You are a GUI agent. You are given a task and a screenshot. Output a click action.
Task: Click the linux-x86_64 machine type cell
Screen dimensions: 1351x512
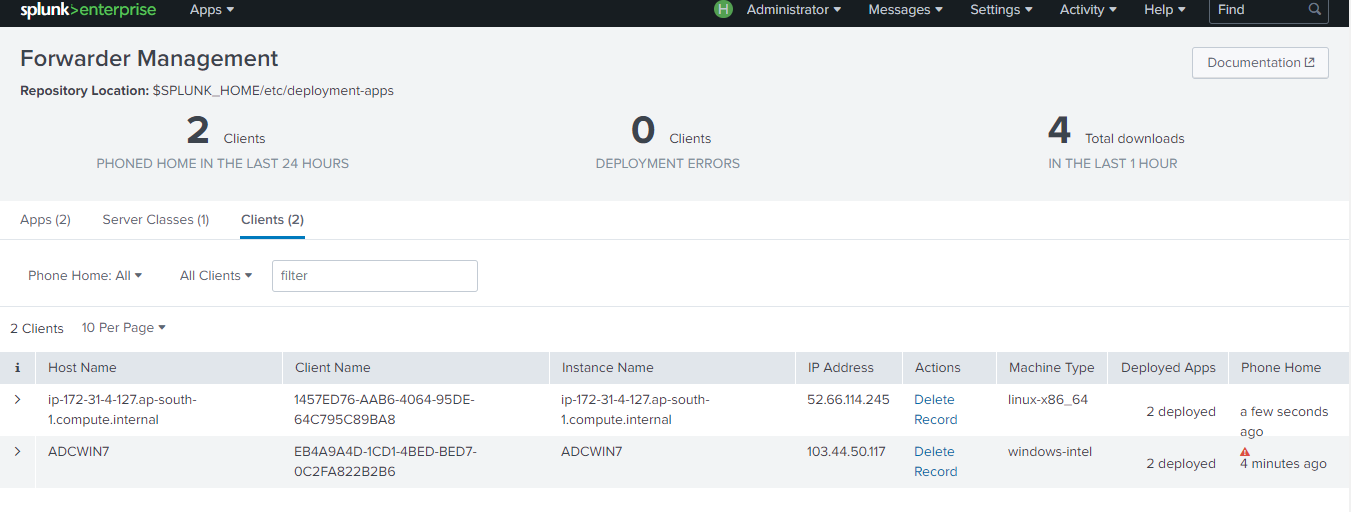(x=1048, y=400)
